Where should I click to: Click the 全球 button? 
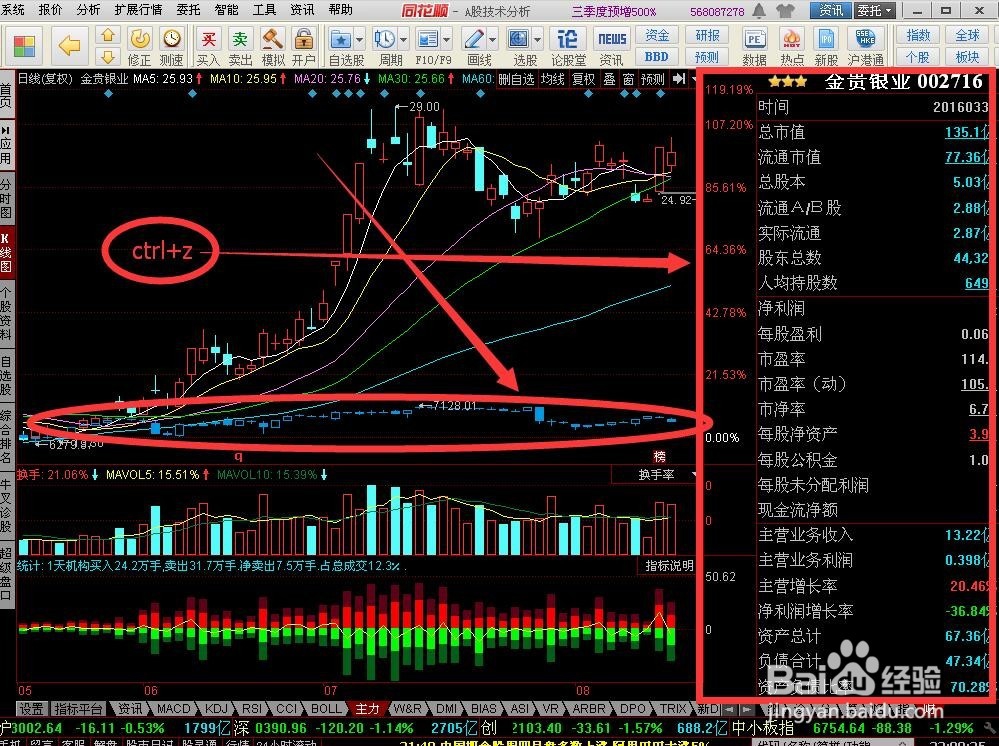967,36
